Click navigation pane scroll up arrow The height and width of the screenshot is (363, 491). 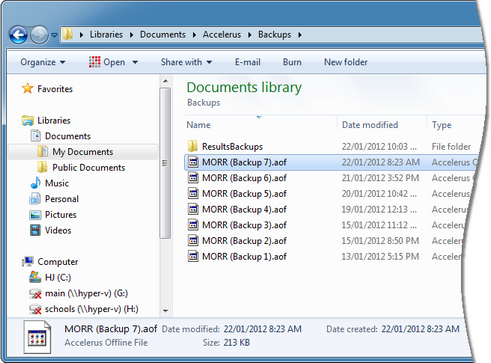point(165,81)
